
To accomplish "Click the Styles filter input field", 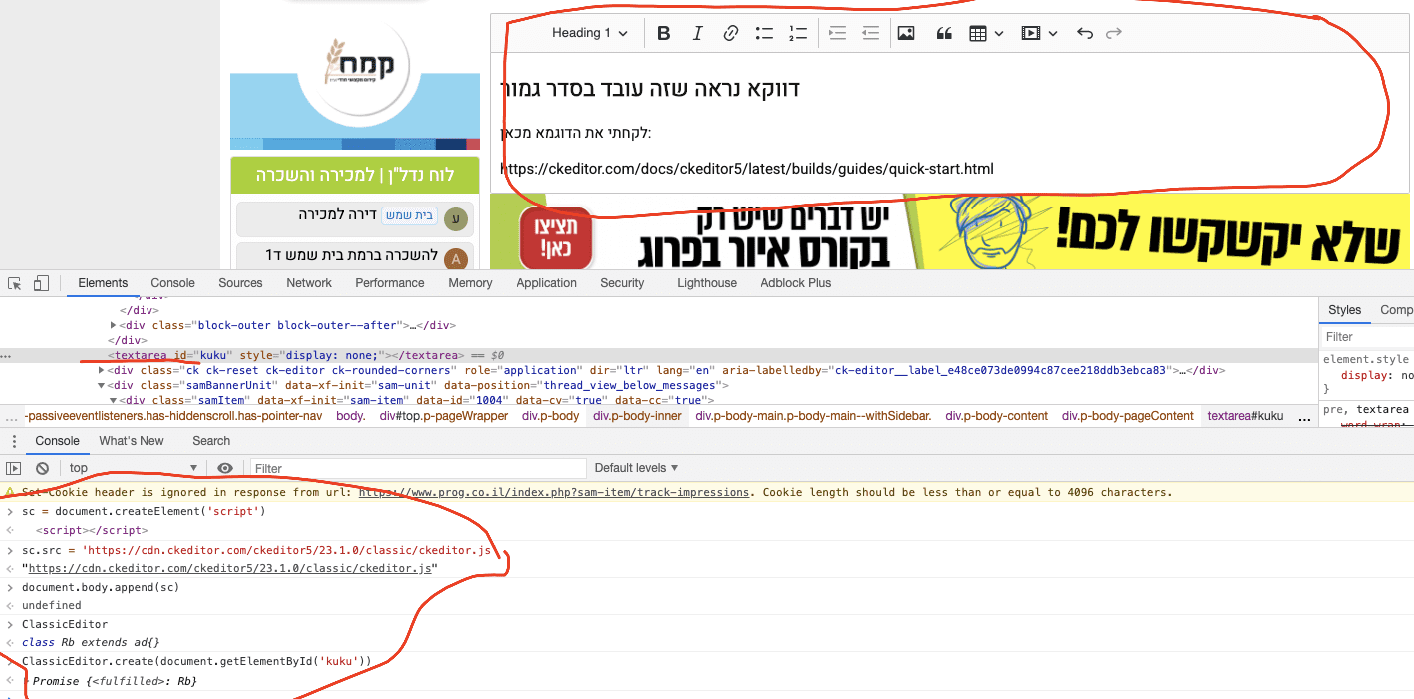I will pyautogui.click(x=1368, y=337).
